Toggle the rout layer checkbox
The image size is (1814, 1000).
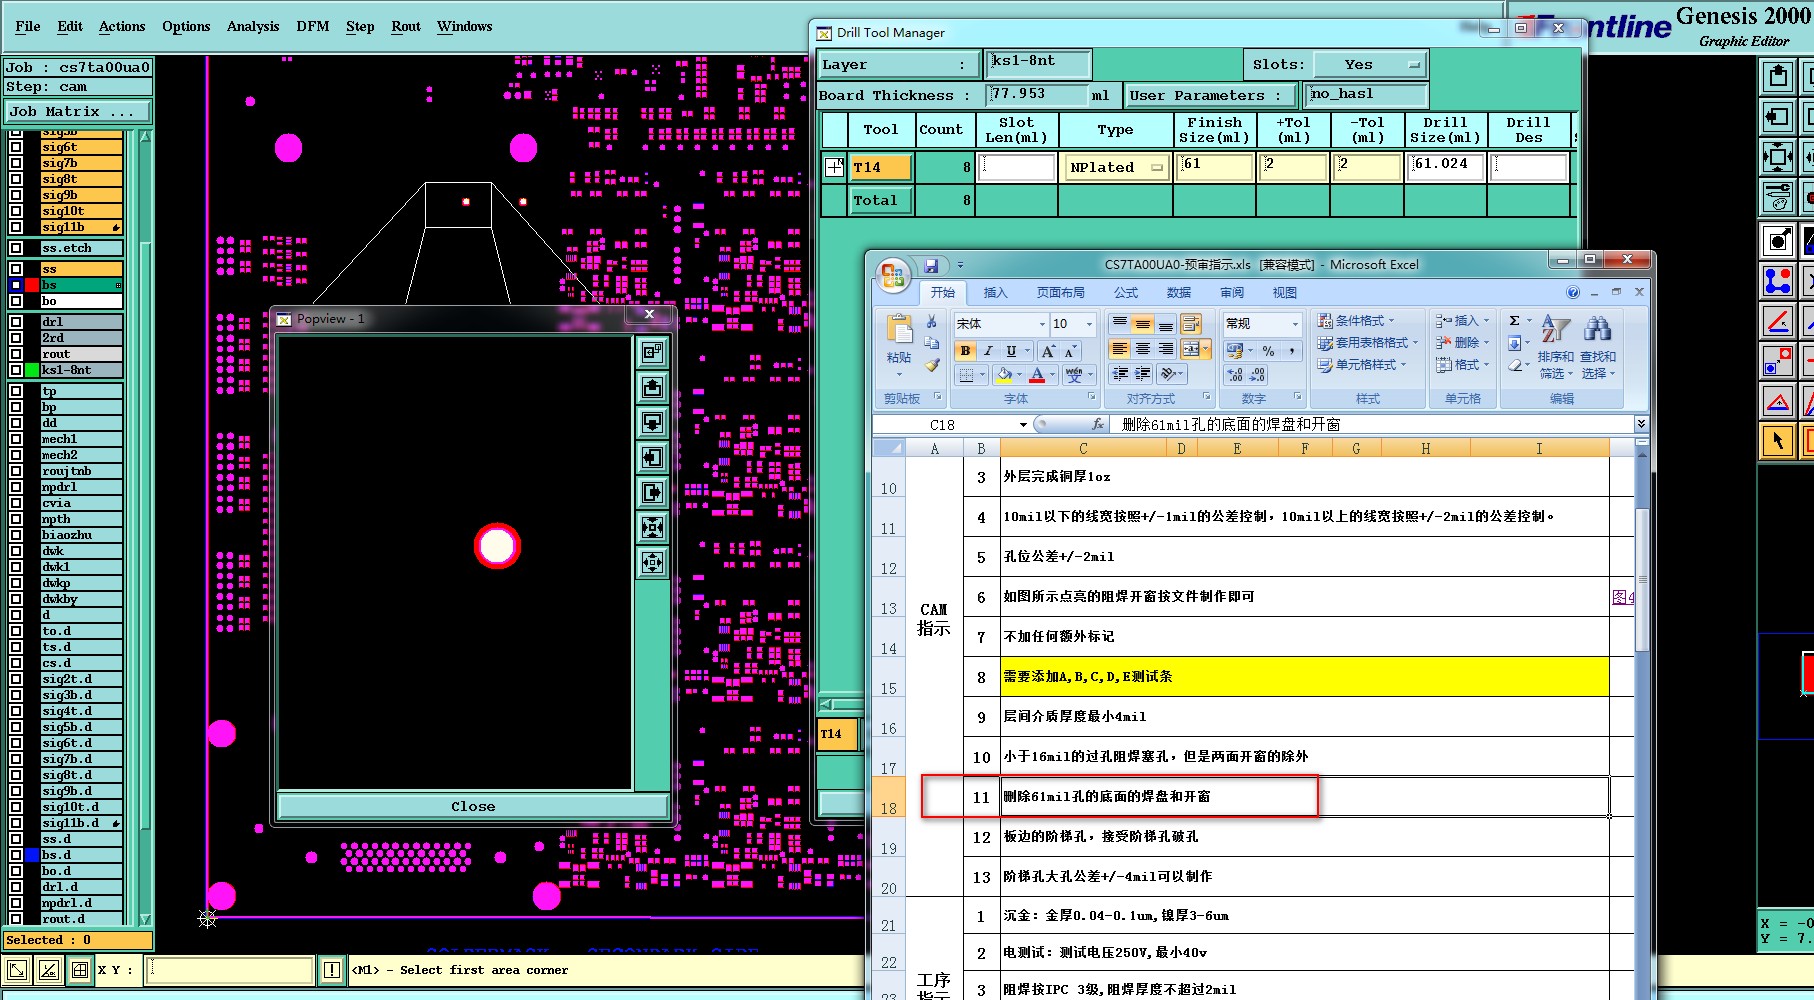point(16,354)
